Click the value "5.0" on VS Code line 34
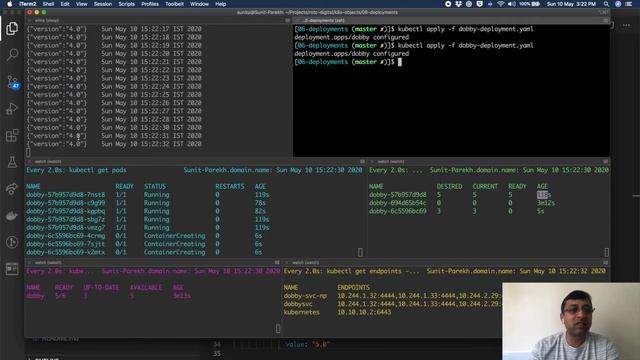This screenshot has height=360, width=640. [321, 344]
